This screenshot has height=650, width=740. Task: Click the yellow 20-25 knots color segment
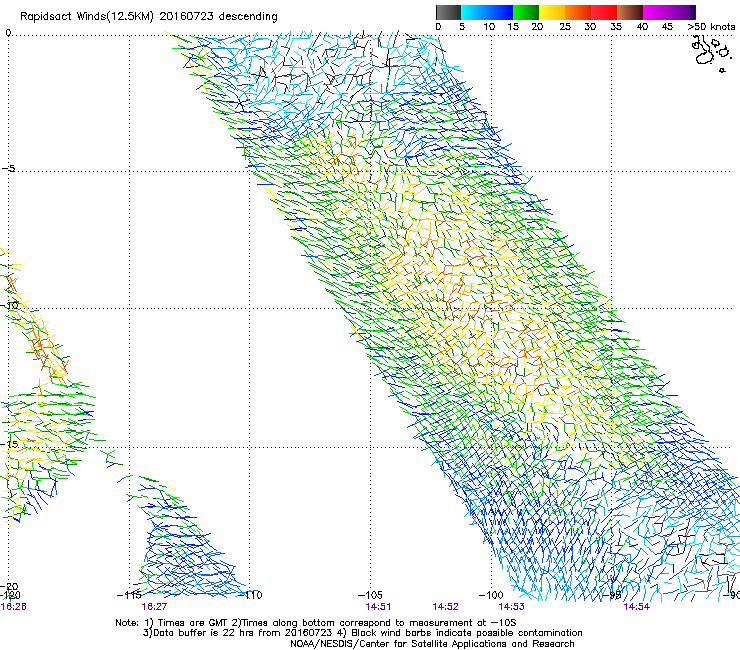552,12
